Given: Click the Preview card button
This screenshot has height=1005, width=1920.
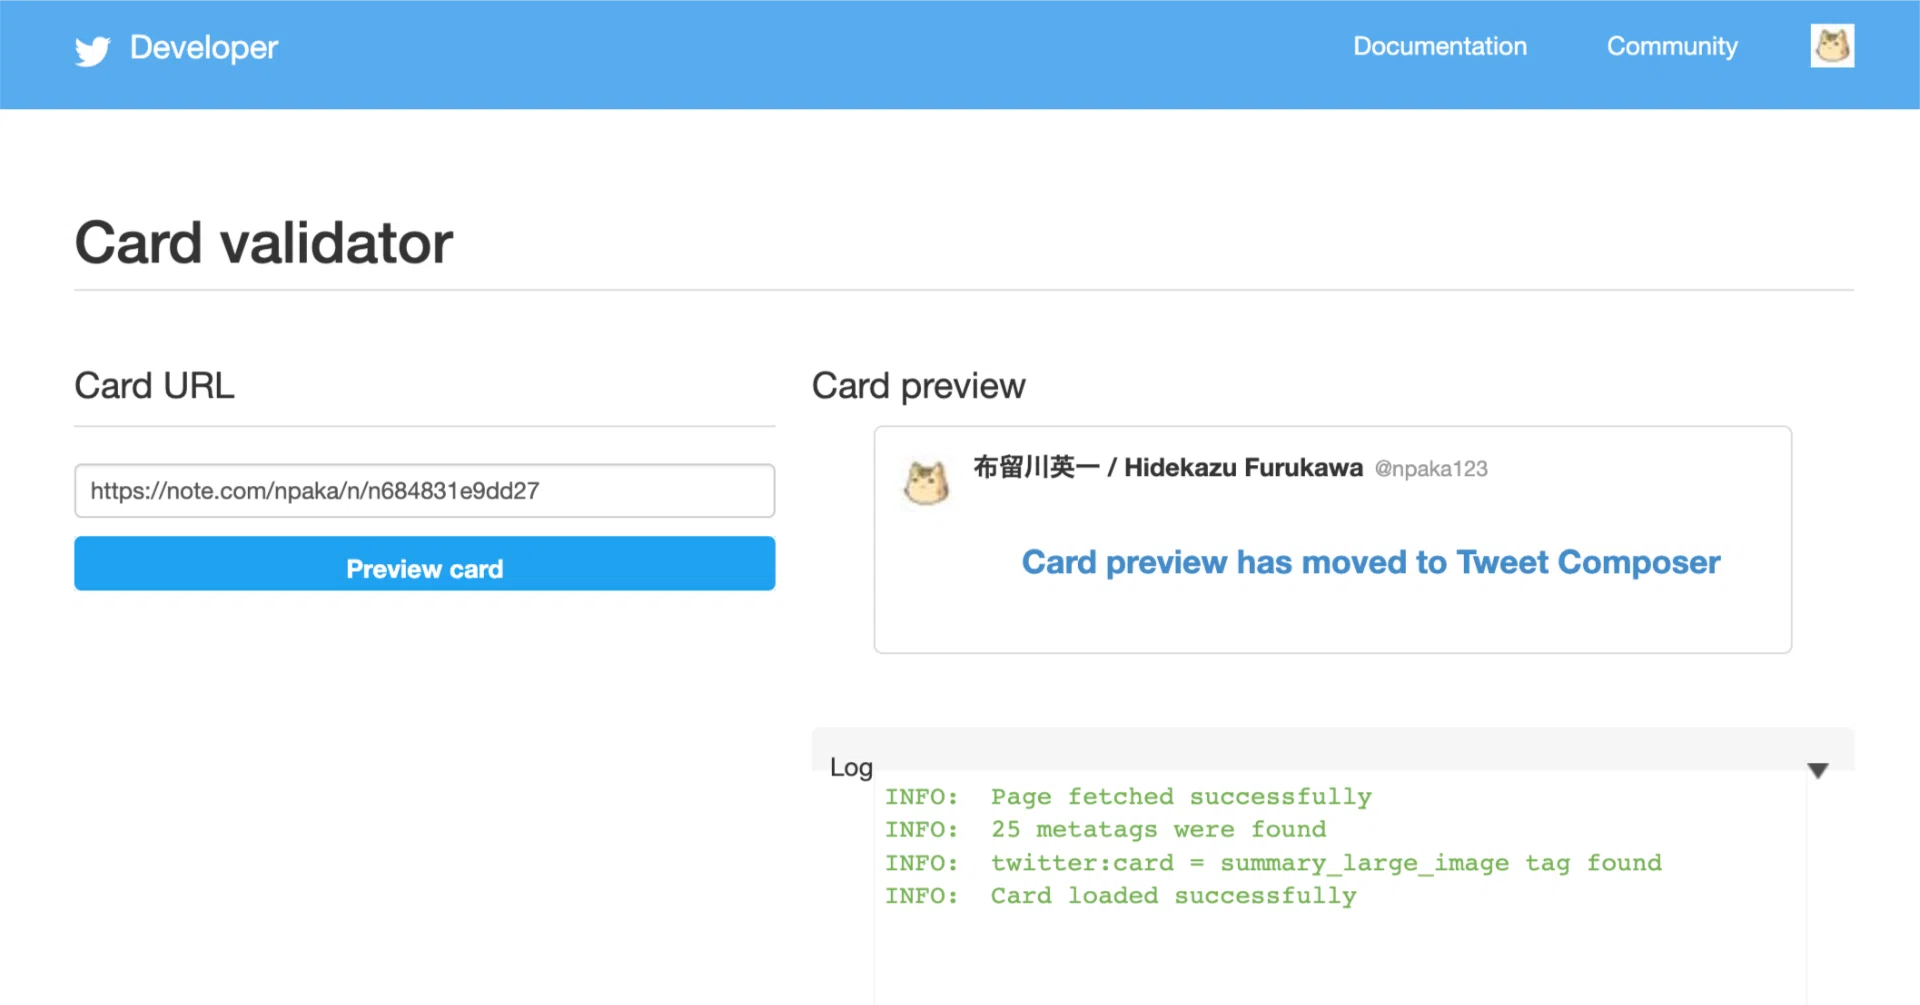Looking at the screenshot, I should (424, 564).
